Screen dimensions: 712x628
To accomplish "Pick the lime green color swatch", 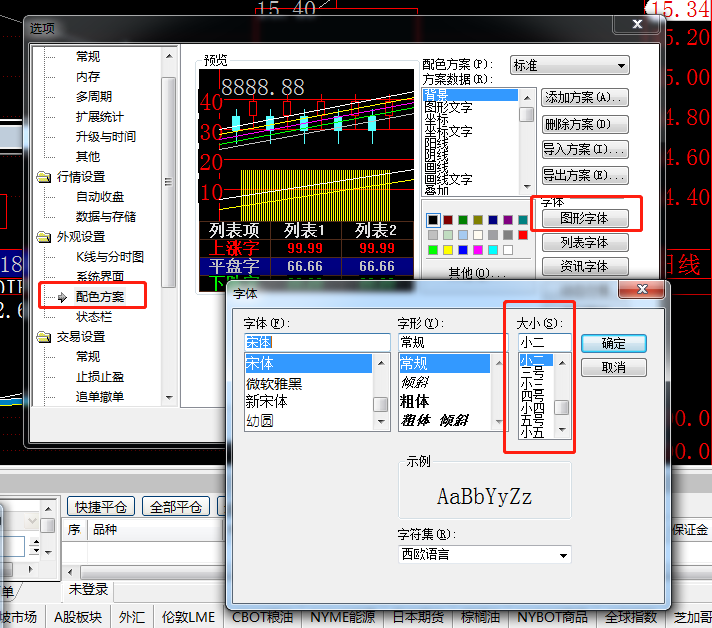I will tap(433, 250).
